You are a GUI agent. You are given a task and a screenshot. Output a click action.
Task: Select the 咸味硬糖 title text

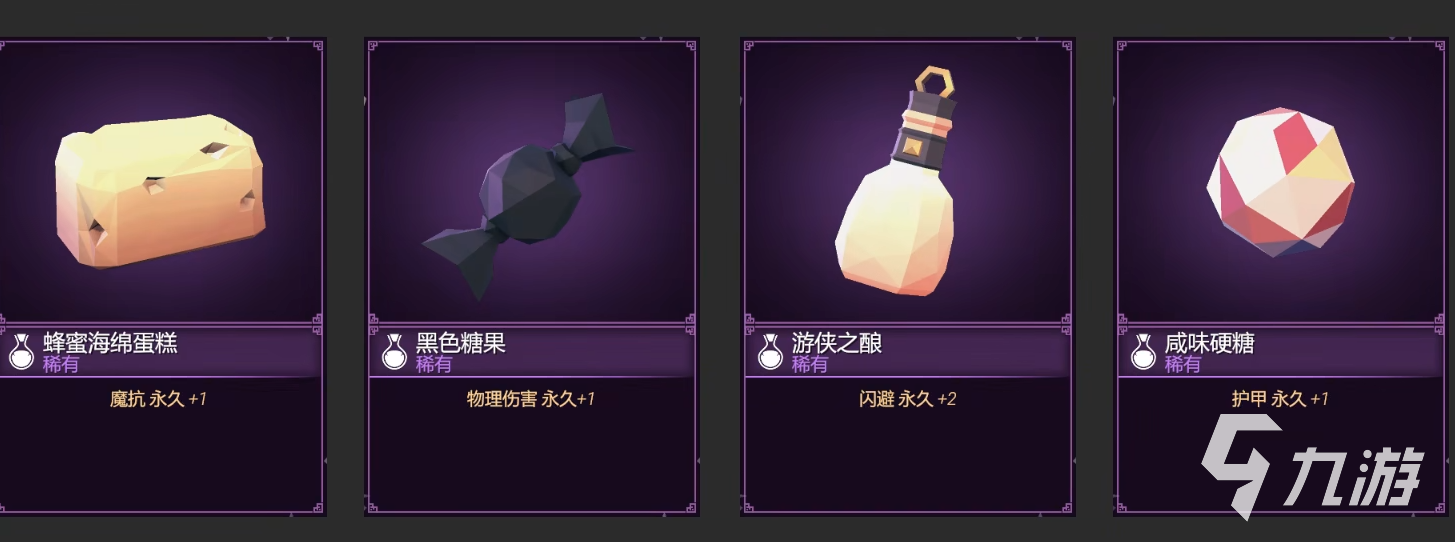click(1209, 343)
